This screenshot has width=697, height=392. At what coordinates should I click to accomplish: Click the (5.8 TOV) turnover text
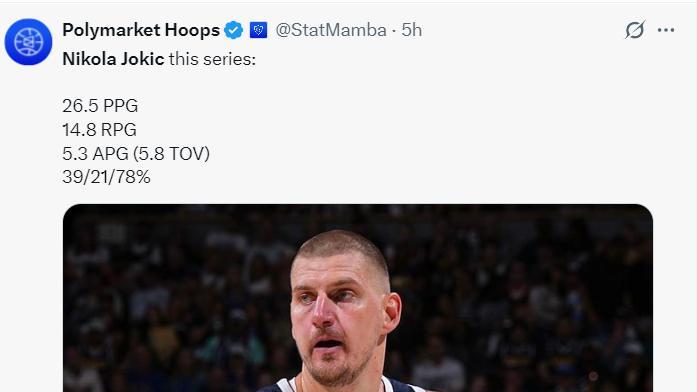tap(171, 154)
